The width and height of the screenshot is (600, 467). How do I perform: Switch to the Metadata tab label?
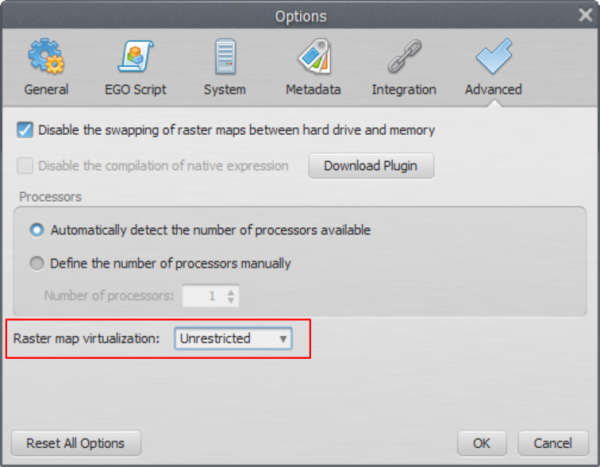[x=313, y=90]
